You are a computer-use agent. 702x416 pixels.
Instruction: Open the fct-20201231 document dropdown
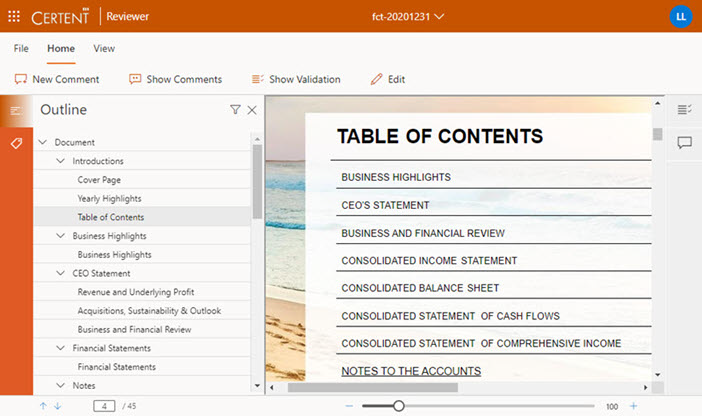(x=407, y=17)
